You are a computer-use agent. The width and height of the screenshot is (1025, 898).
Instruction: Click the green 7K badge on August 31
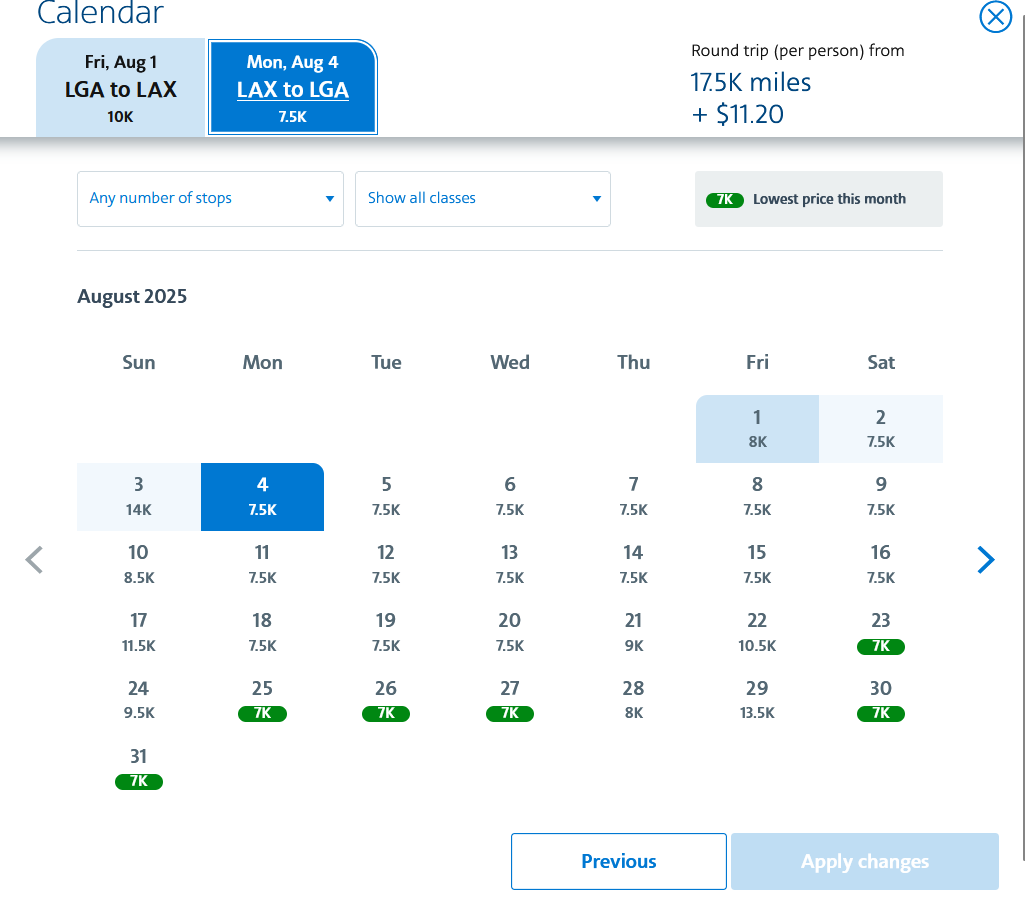tap(138, 781)
